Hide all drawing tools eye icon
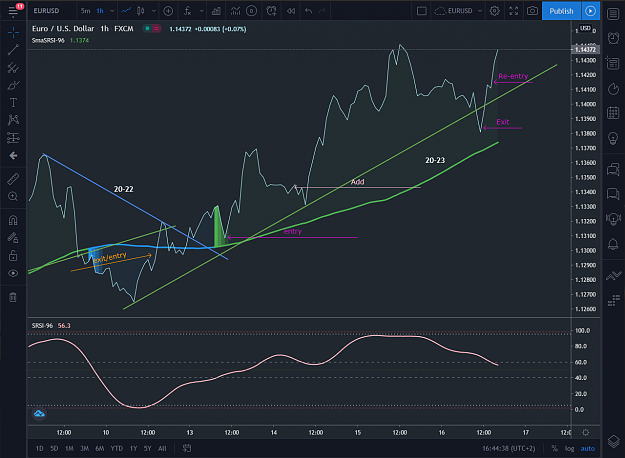Image resolution: width=625 pixels, height=458 pixels. click(13, 273)
